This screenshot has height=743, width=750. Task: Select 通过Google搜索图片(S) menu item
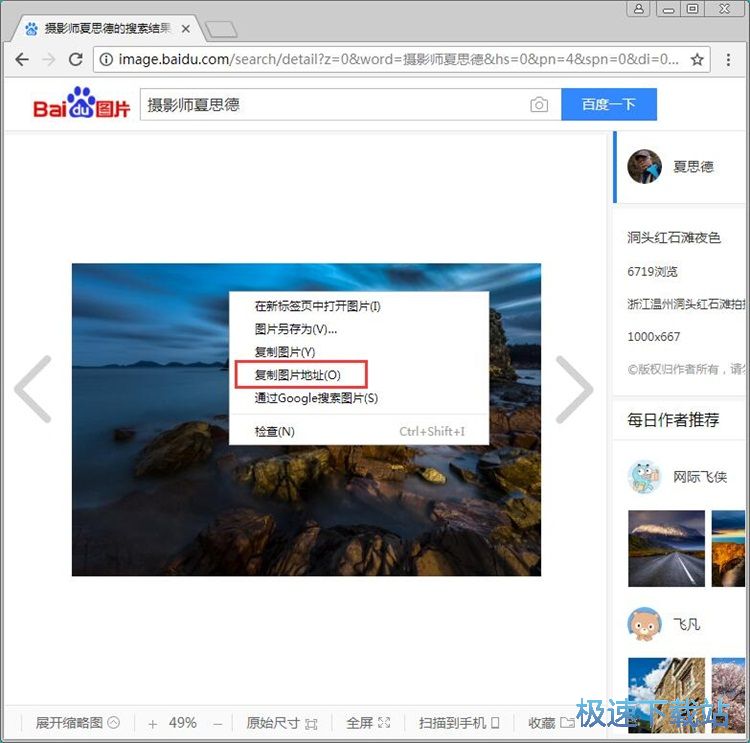click(x=359, y=398)
